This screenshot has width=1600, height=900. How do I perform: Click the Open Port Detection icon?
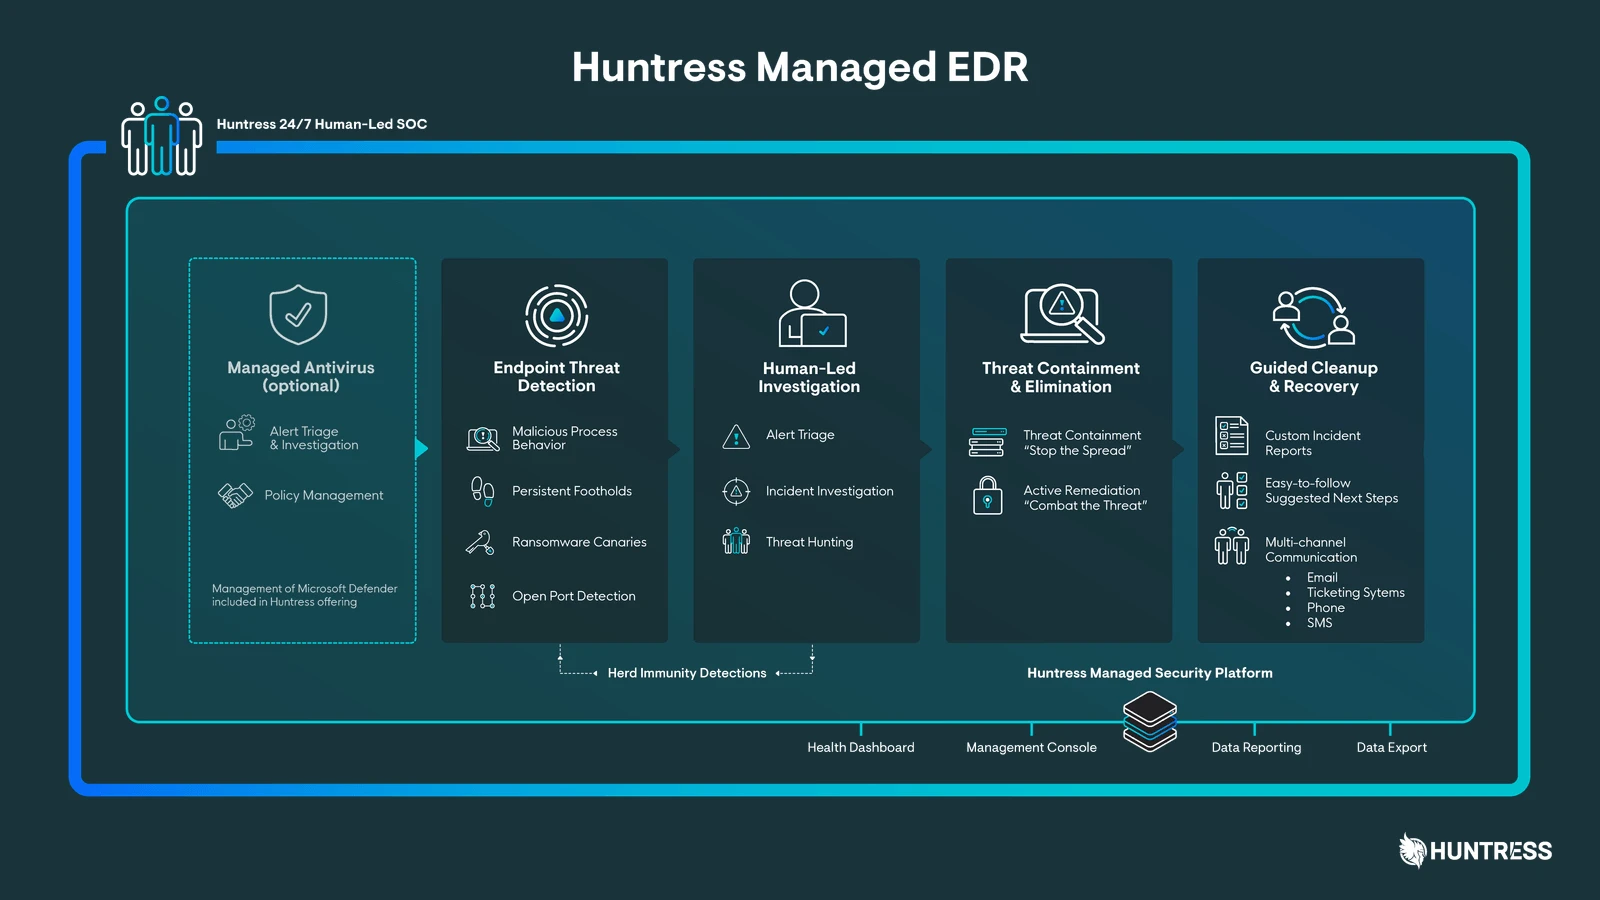click(482, 596)
